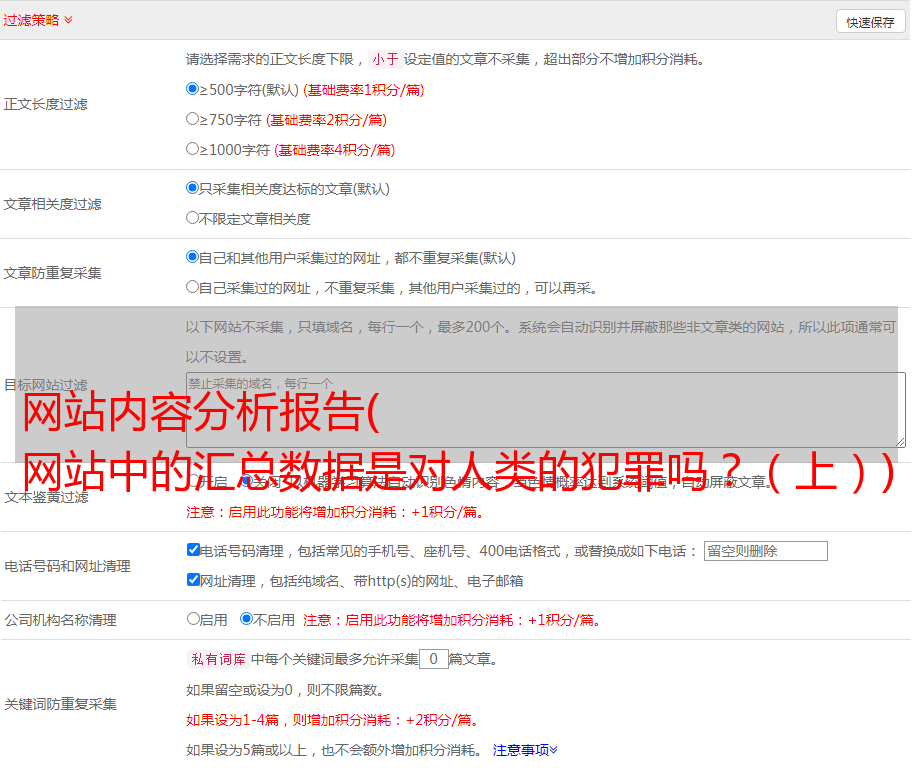Click the 快速保存 button
Screen dimensions: 912x768
870,22
